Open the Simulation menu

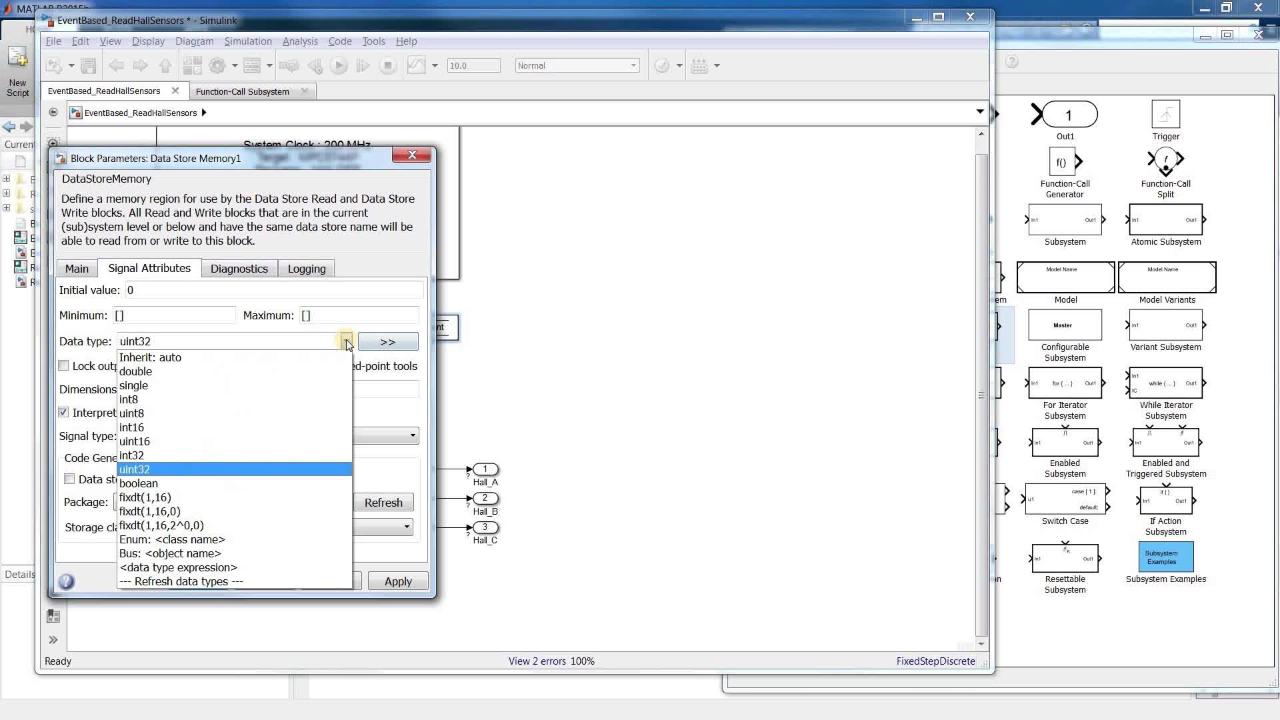[x=247, y=41]
